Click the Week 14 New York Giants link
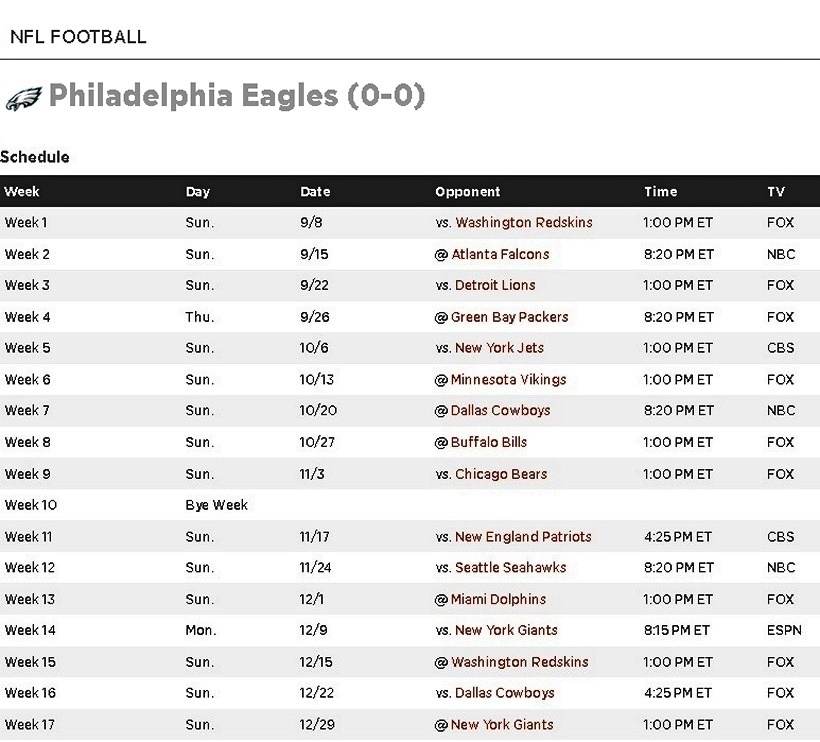 pos(506,631)
